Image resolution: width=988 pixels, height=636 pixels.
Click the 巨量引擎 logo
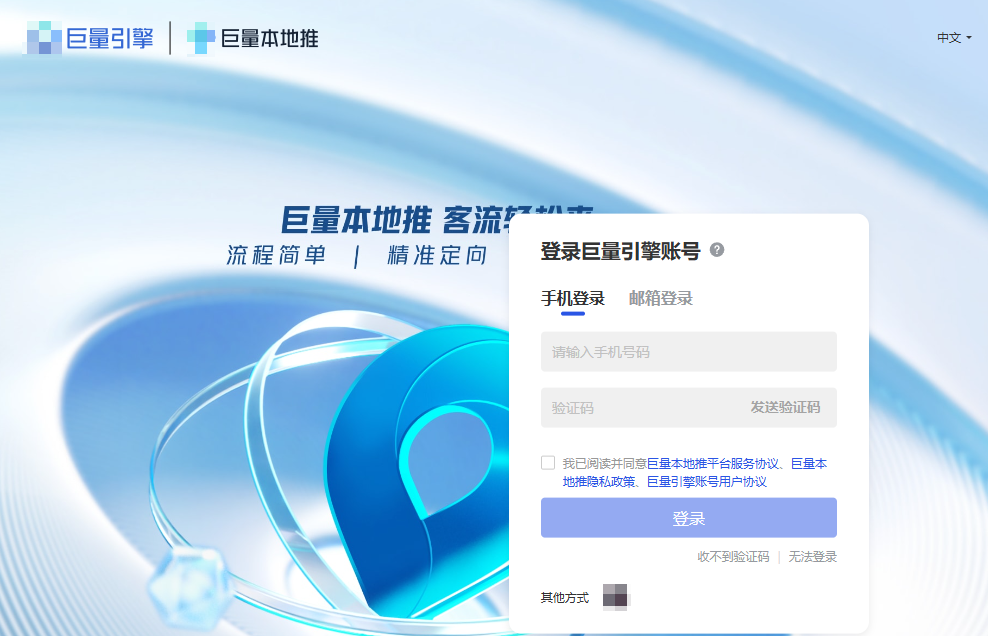[x=89, y=38]
